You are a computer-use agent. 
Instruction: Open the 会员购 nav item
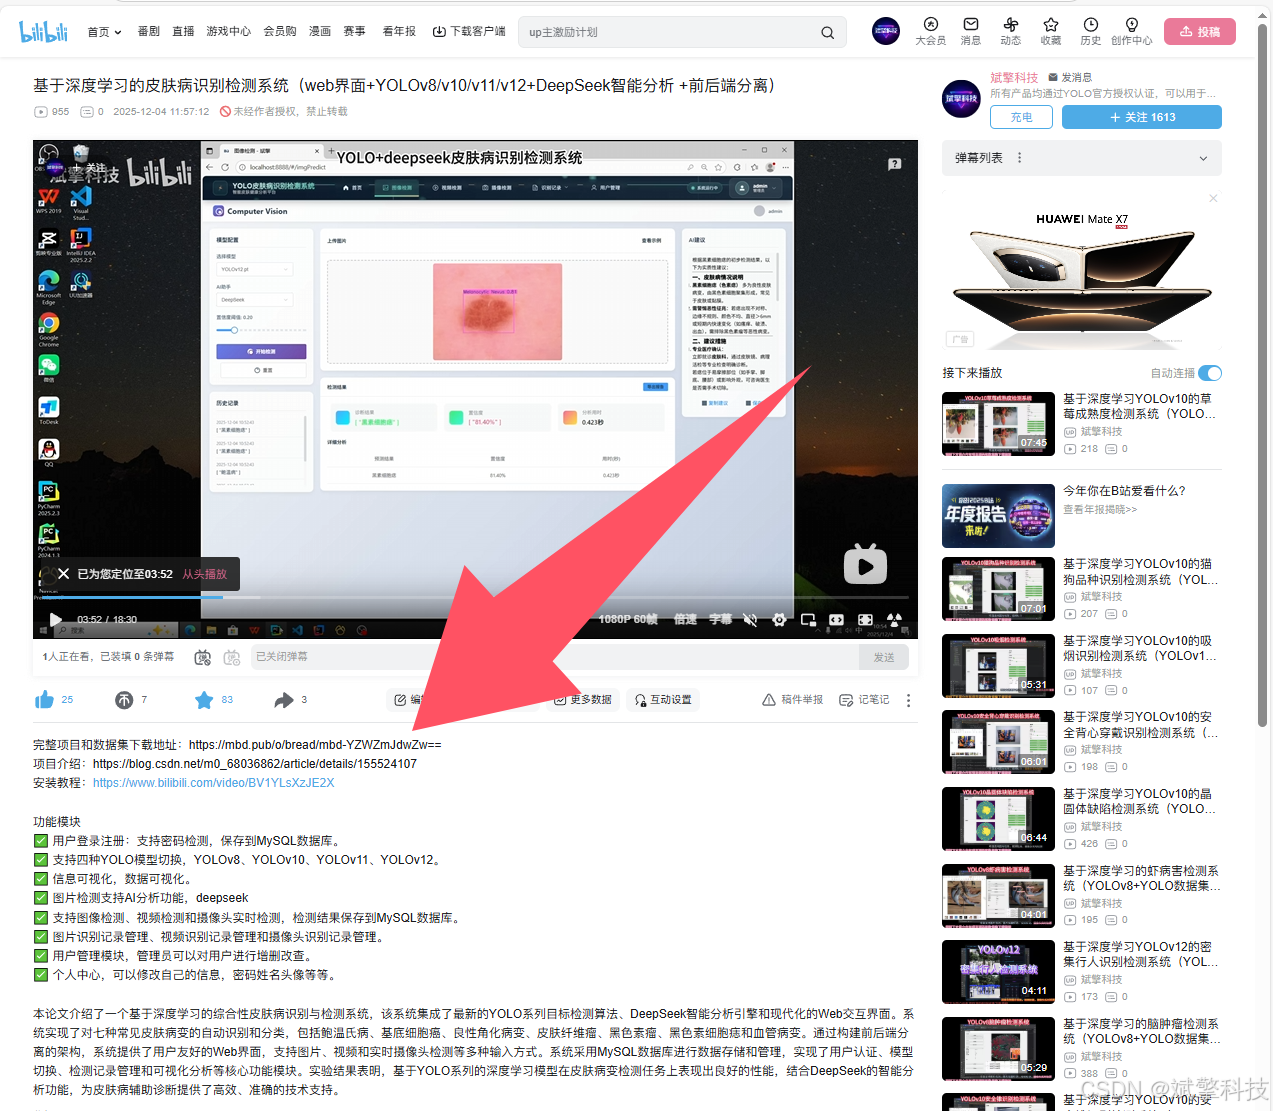pos(280,32)
